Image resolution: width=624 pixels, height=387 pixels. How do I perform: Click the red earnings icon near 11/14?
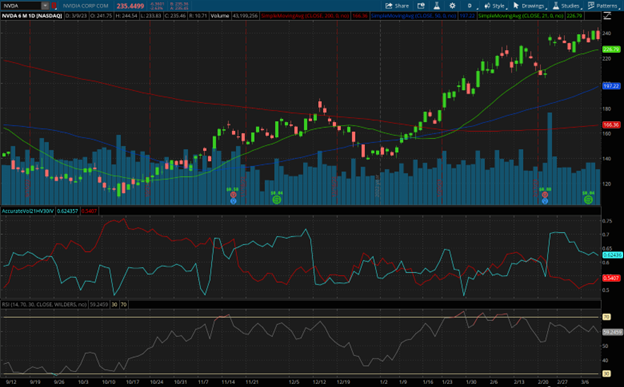pyautogui.click(x=233, y=195)
